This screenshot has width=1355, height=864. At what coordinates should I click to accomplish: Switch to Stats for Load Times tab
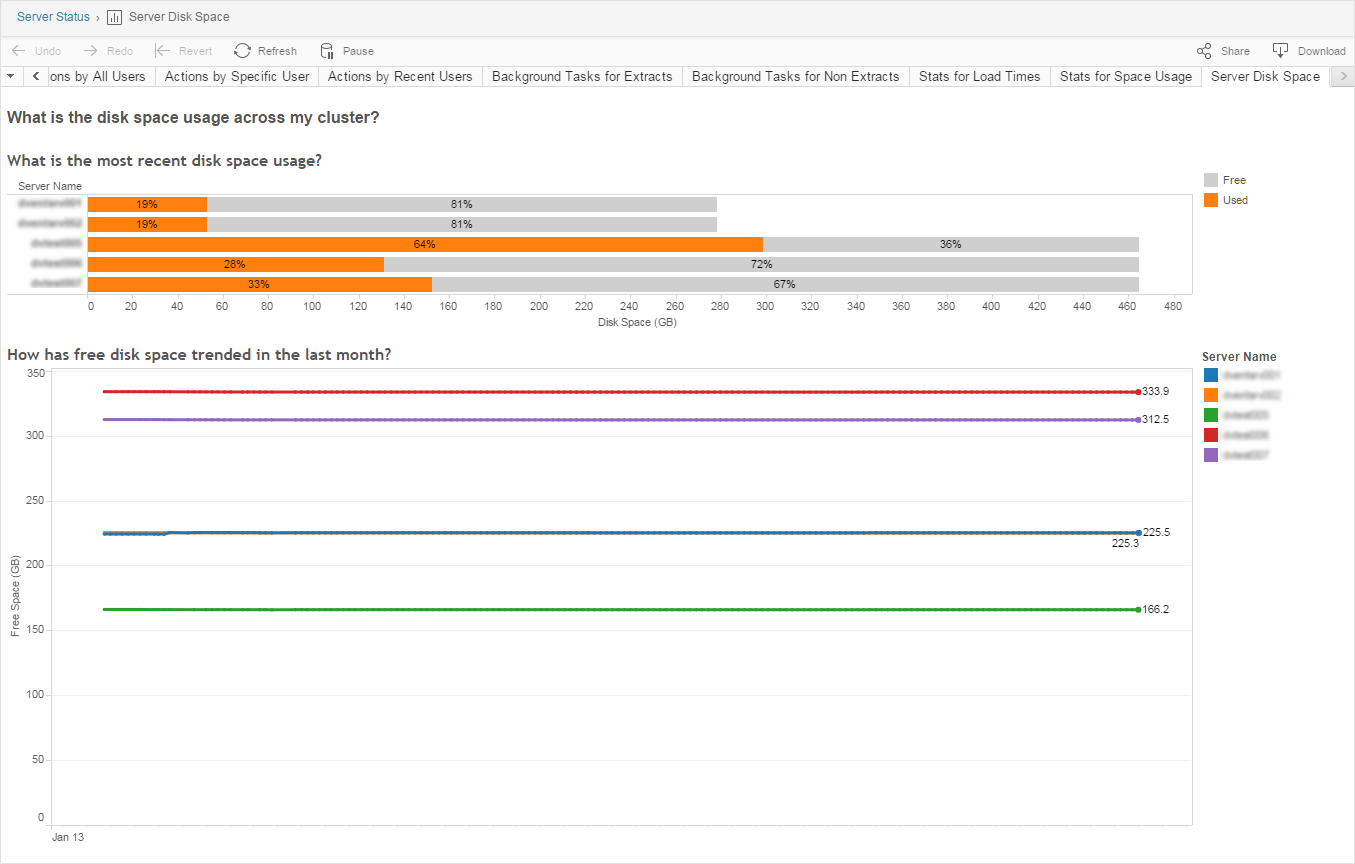tap(980, 76)
